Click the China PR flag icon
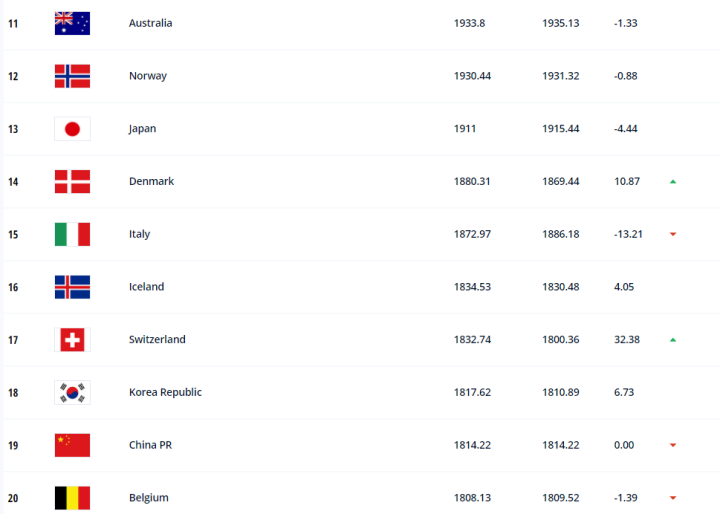The height and width of the screenshot is (514, 720). (72, 445)
